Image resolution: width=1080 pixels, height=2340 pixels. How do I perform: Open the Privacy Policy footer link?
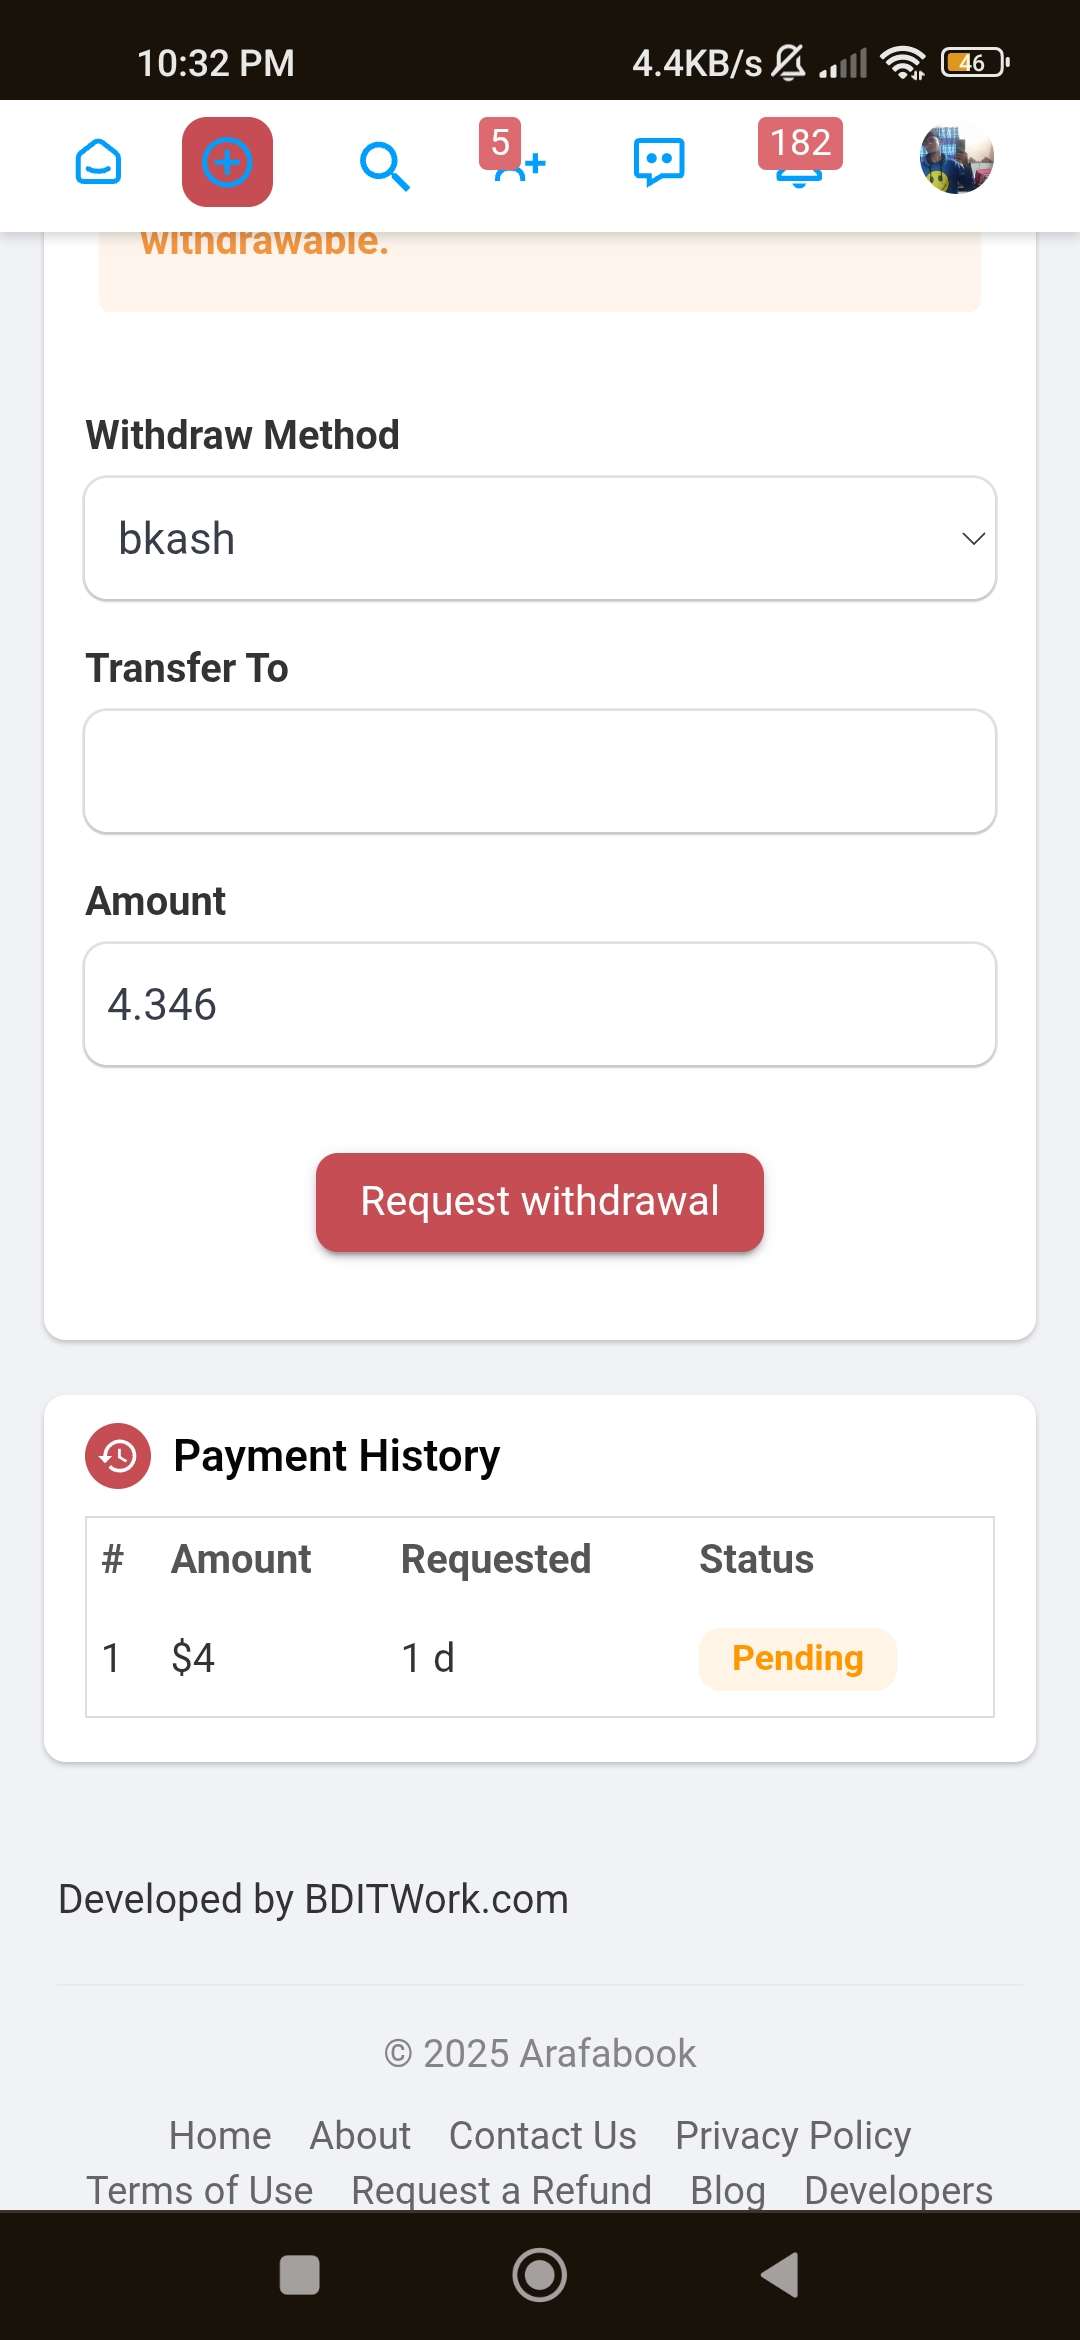point(793,2136)
